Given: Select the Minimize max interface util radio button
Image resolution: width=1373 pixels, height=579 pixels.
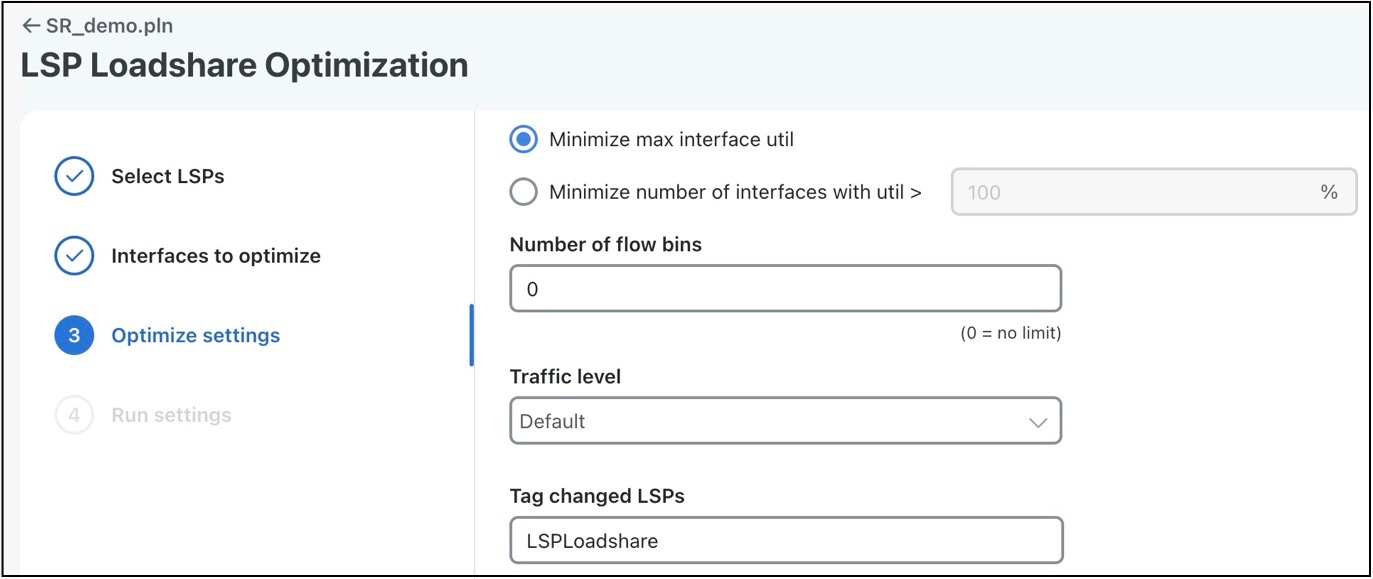Looking at the screenshot, I should 523,140.
